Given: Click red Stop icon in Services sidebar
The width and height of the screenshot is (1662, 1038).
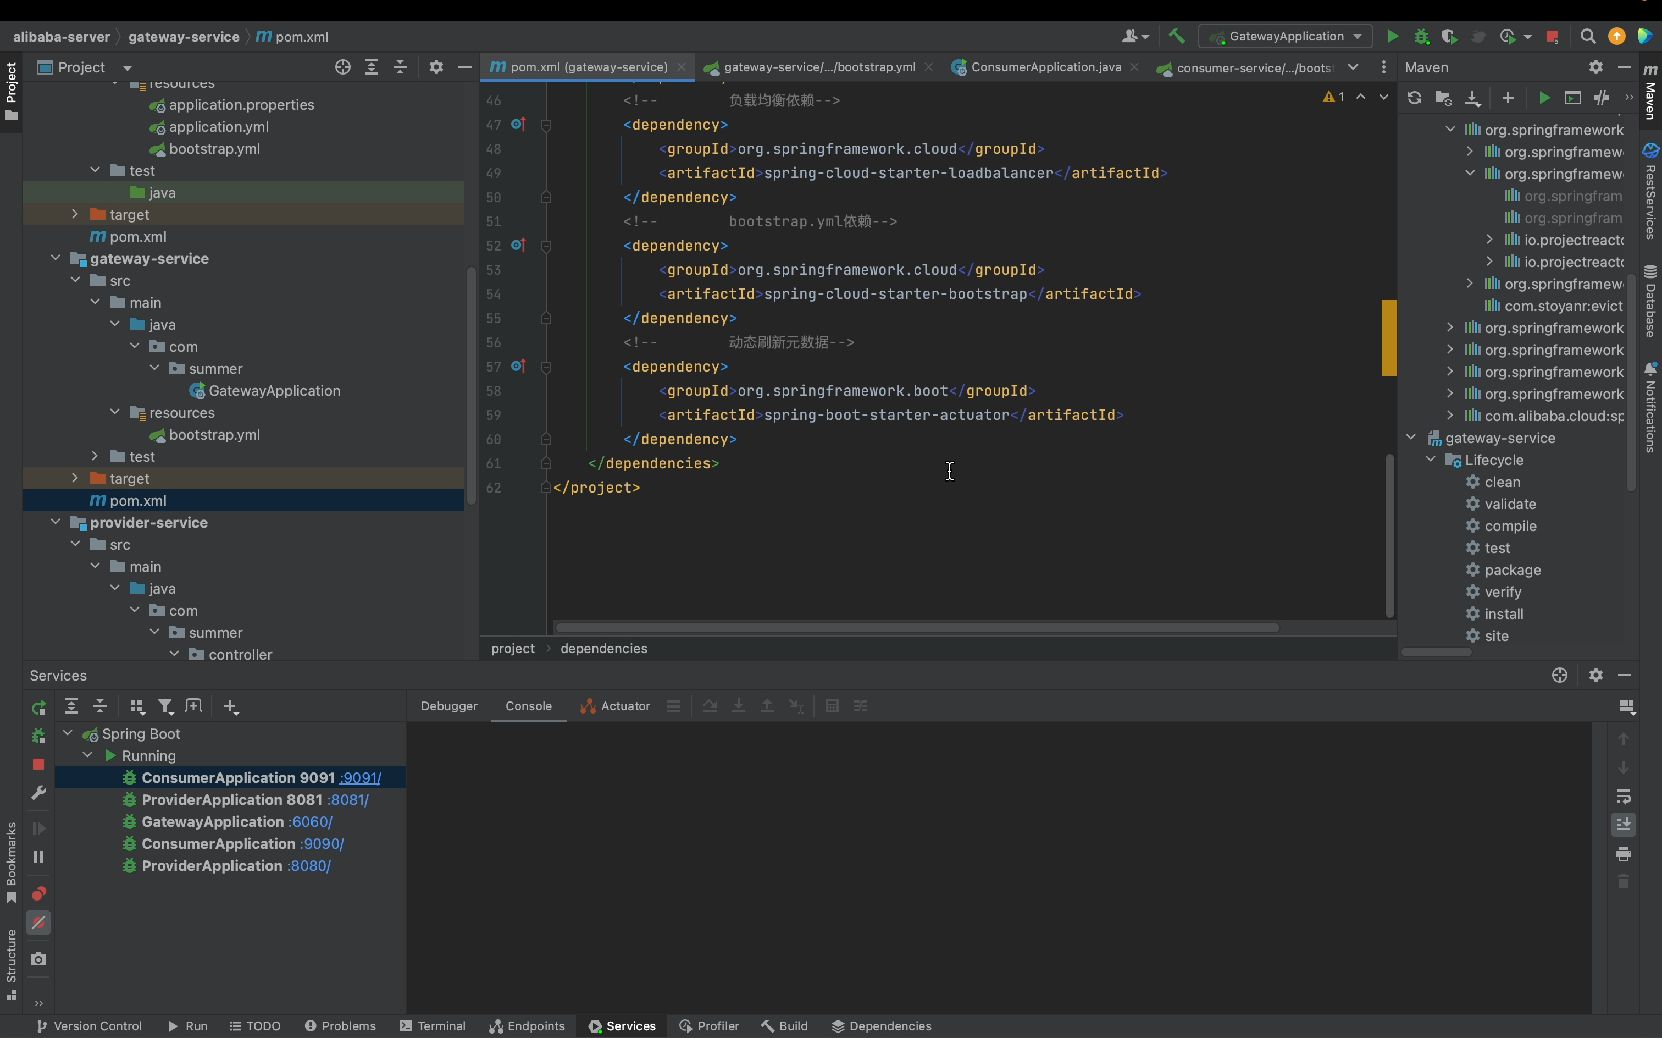Looking at the screenshot, I should 38,764.
